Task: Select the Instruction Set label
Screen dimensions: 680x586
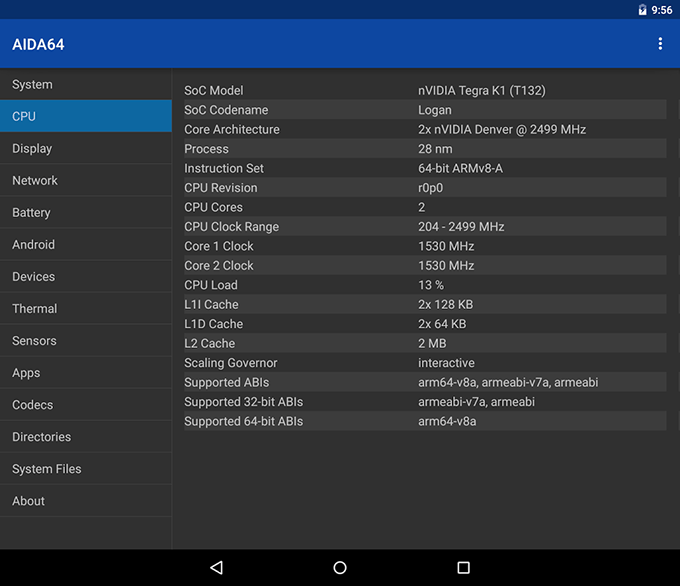Action: 224,168
